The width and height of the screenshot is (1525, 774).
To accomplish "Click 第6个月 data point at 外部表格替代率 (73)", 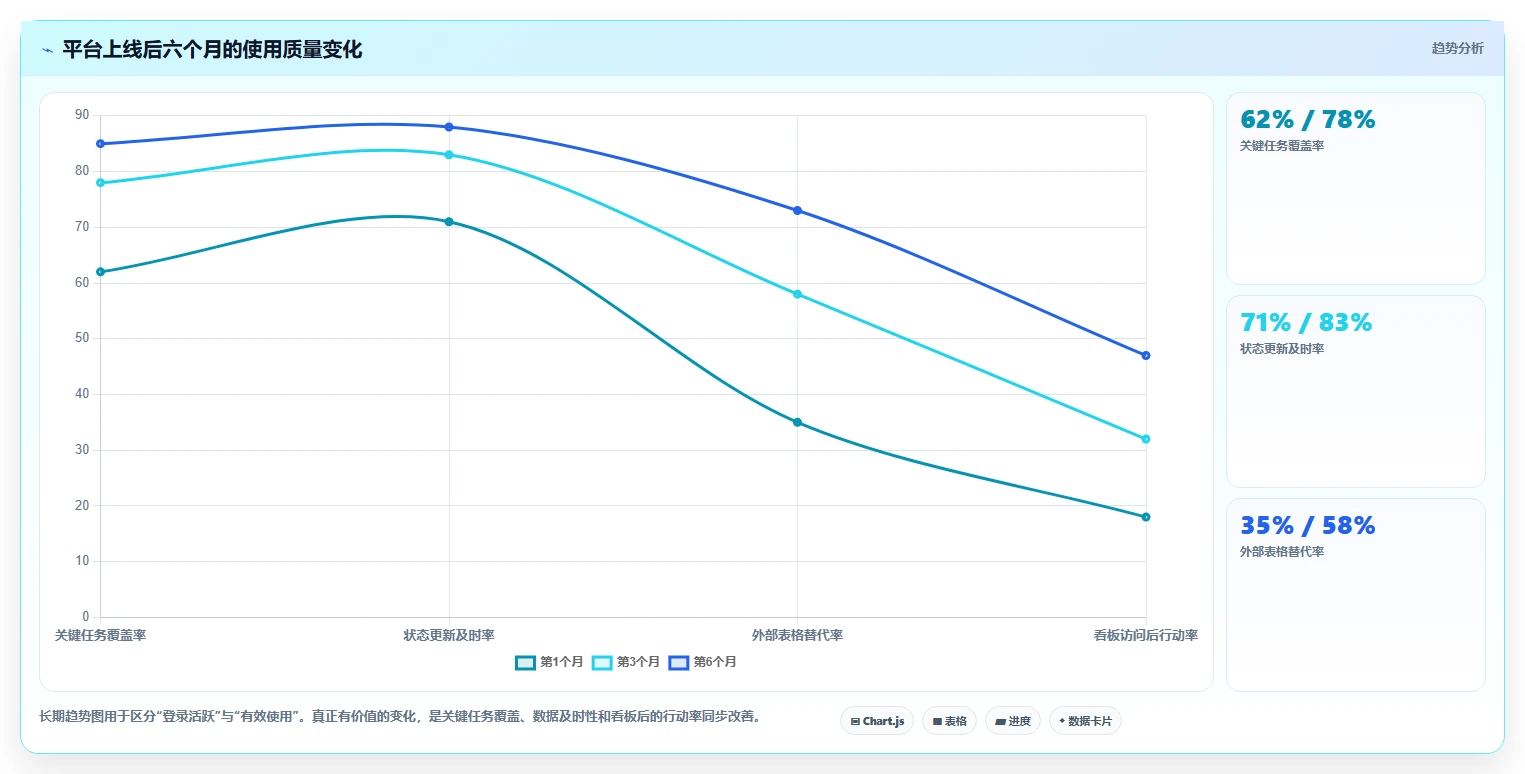I will click(x=797, y=211).
